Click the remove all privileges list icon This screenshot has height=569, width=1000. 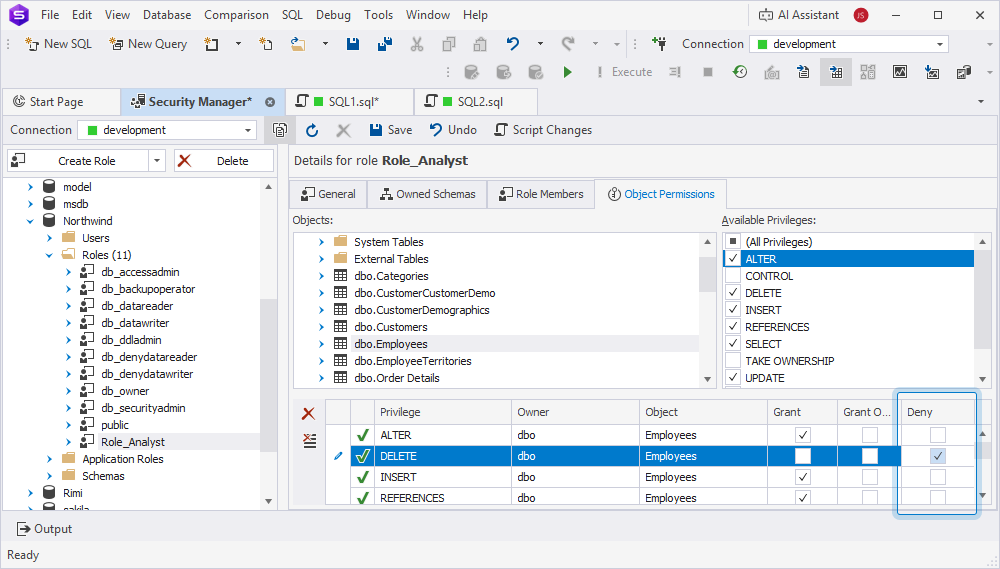pyautogui.click(x=309, y=440)
